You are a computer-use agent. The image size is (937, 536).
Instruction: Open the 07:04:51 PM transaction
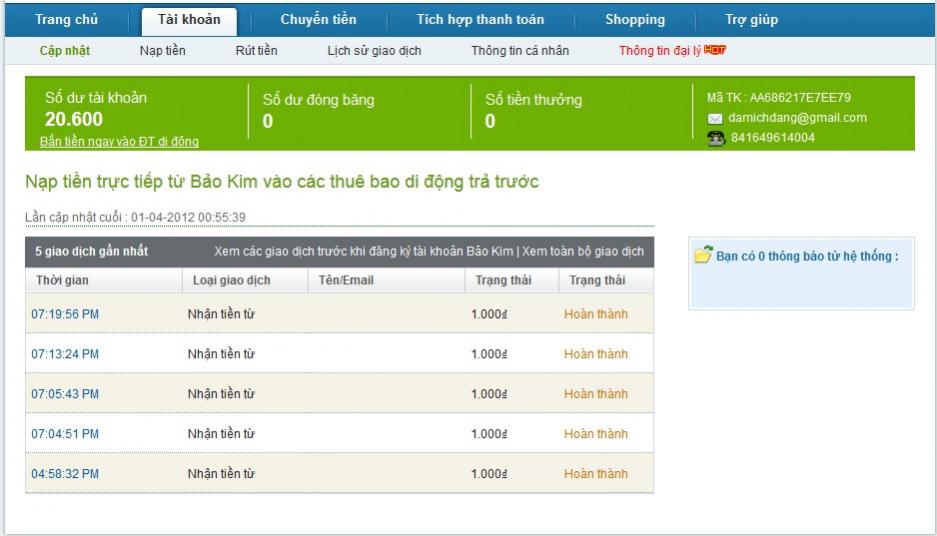pyautogui.click(x=65, y=434)
